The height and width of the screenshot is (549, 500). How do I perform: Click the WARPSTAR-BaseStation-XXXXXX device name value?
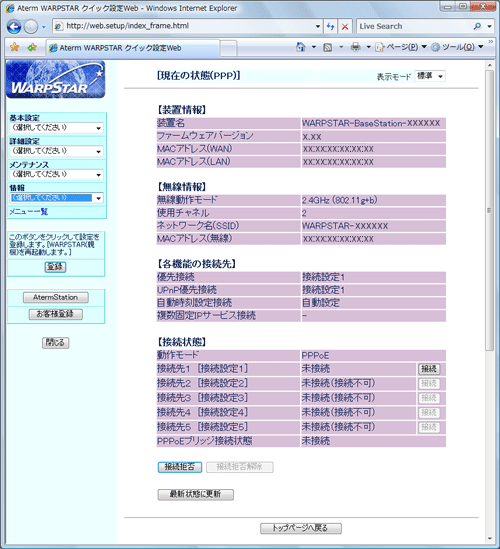pos(371,123)
